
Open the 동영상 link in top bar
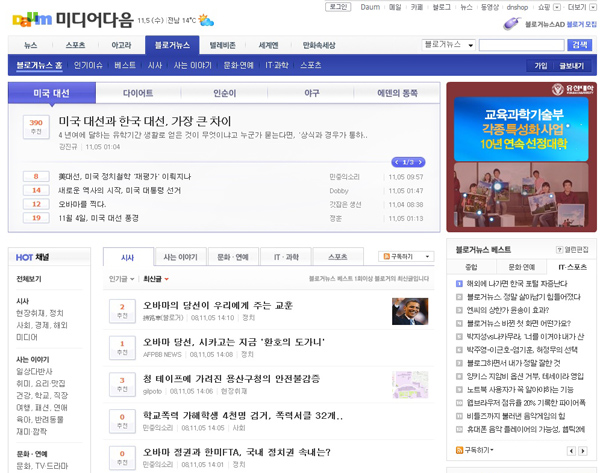[x=489, y=7]
